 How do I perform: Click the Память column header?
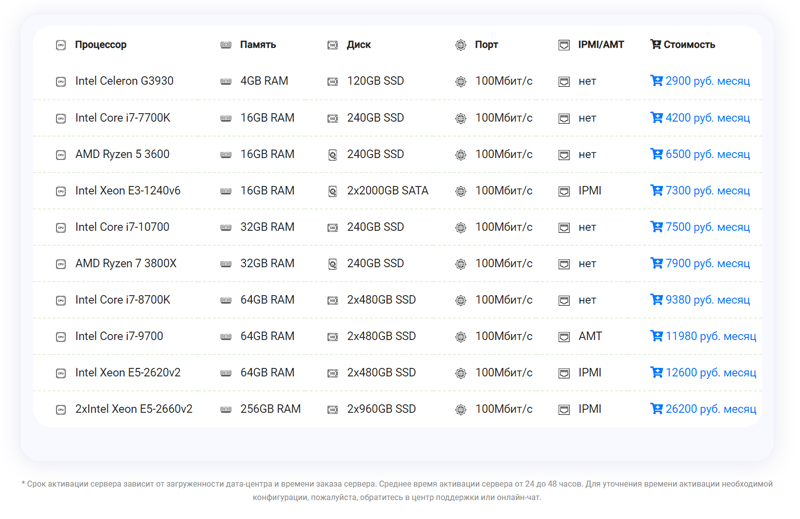pyautogui.click(x=258, y=44)
